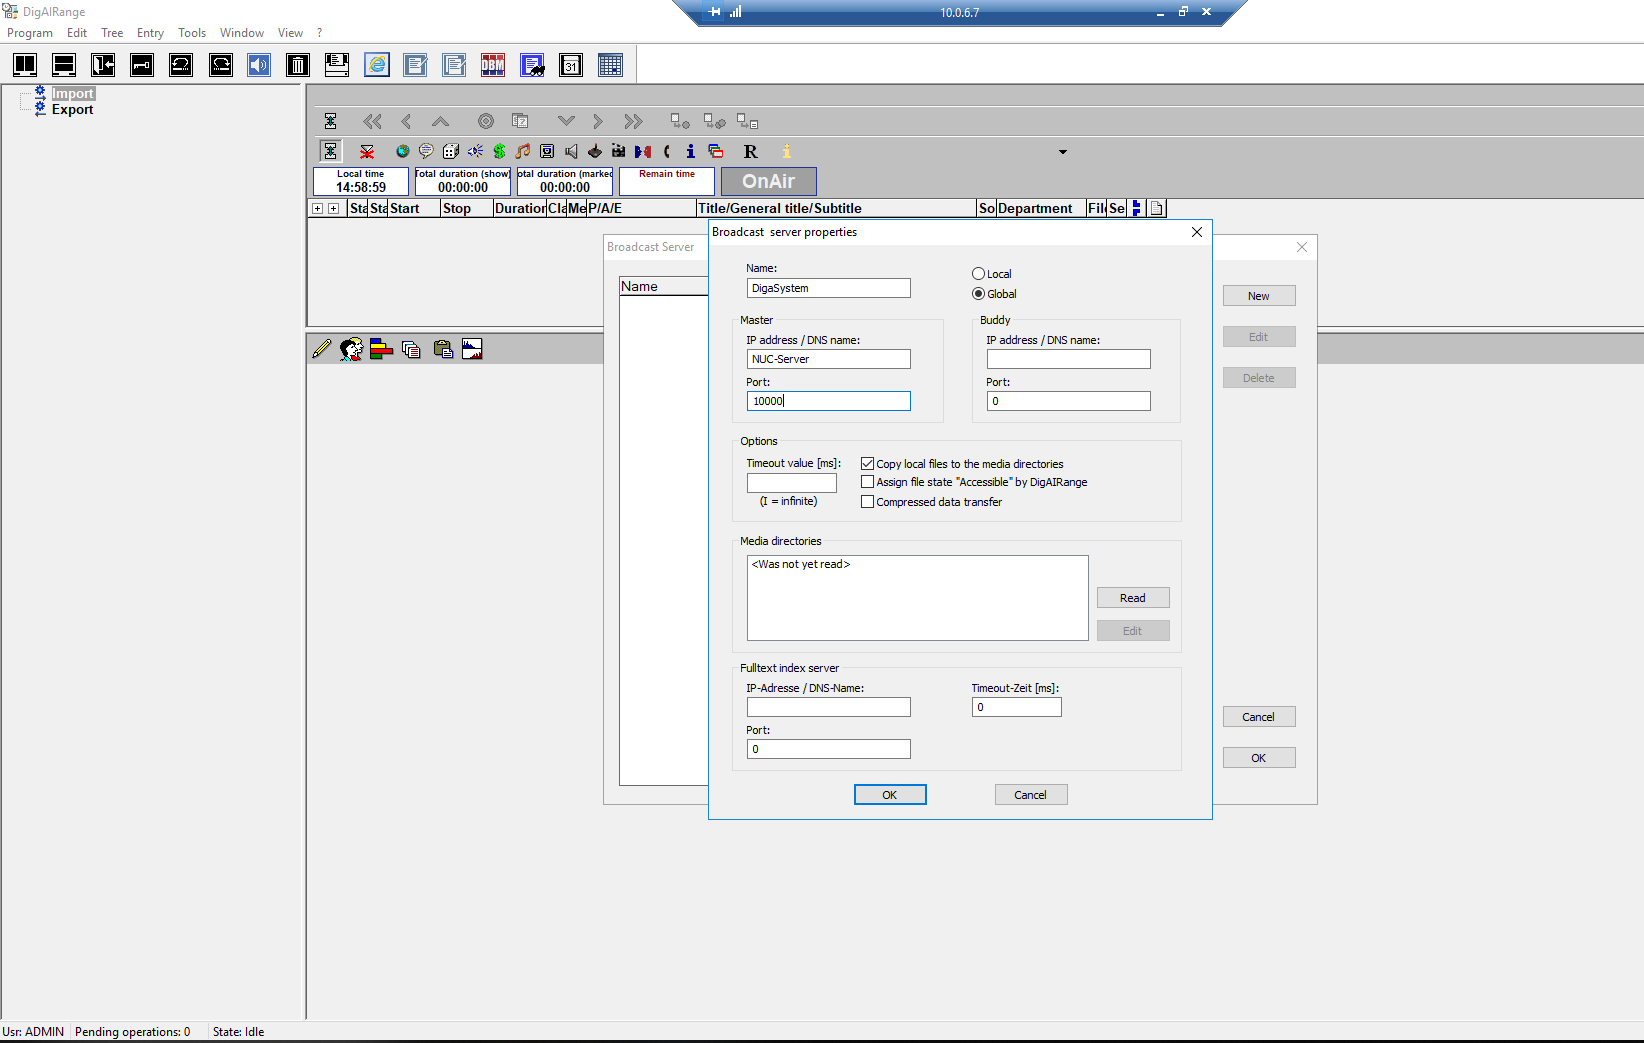Click the pencil edit icon in lower panel
The image size is (1644, 1043).
[321, 349]
